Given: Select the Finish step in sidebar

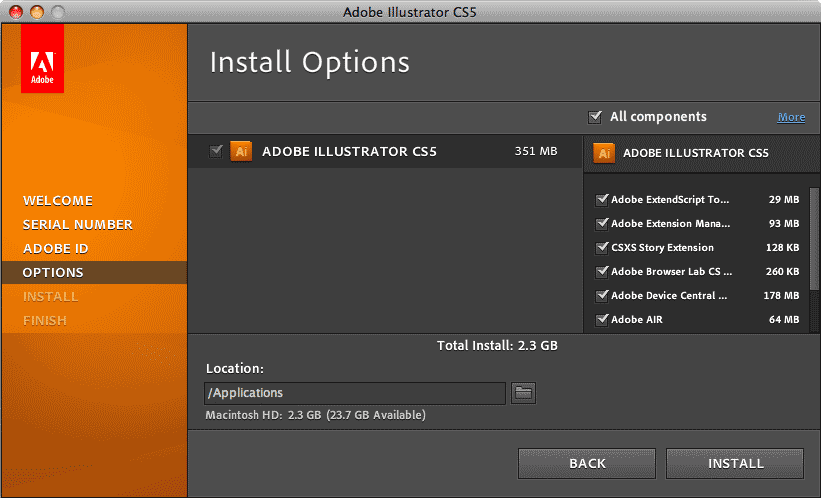Looking at the screenshot, I should coord(45,320).
